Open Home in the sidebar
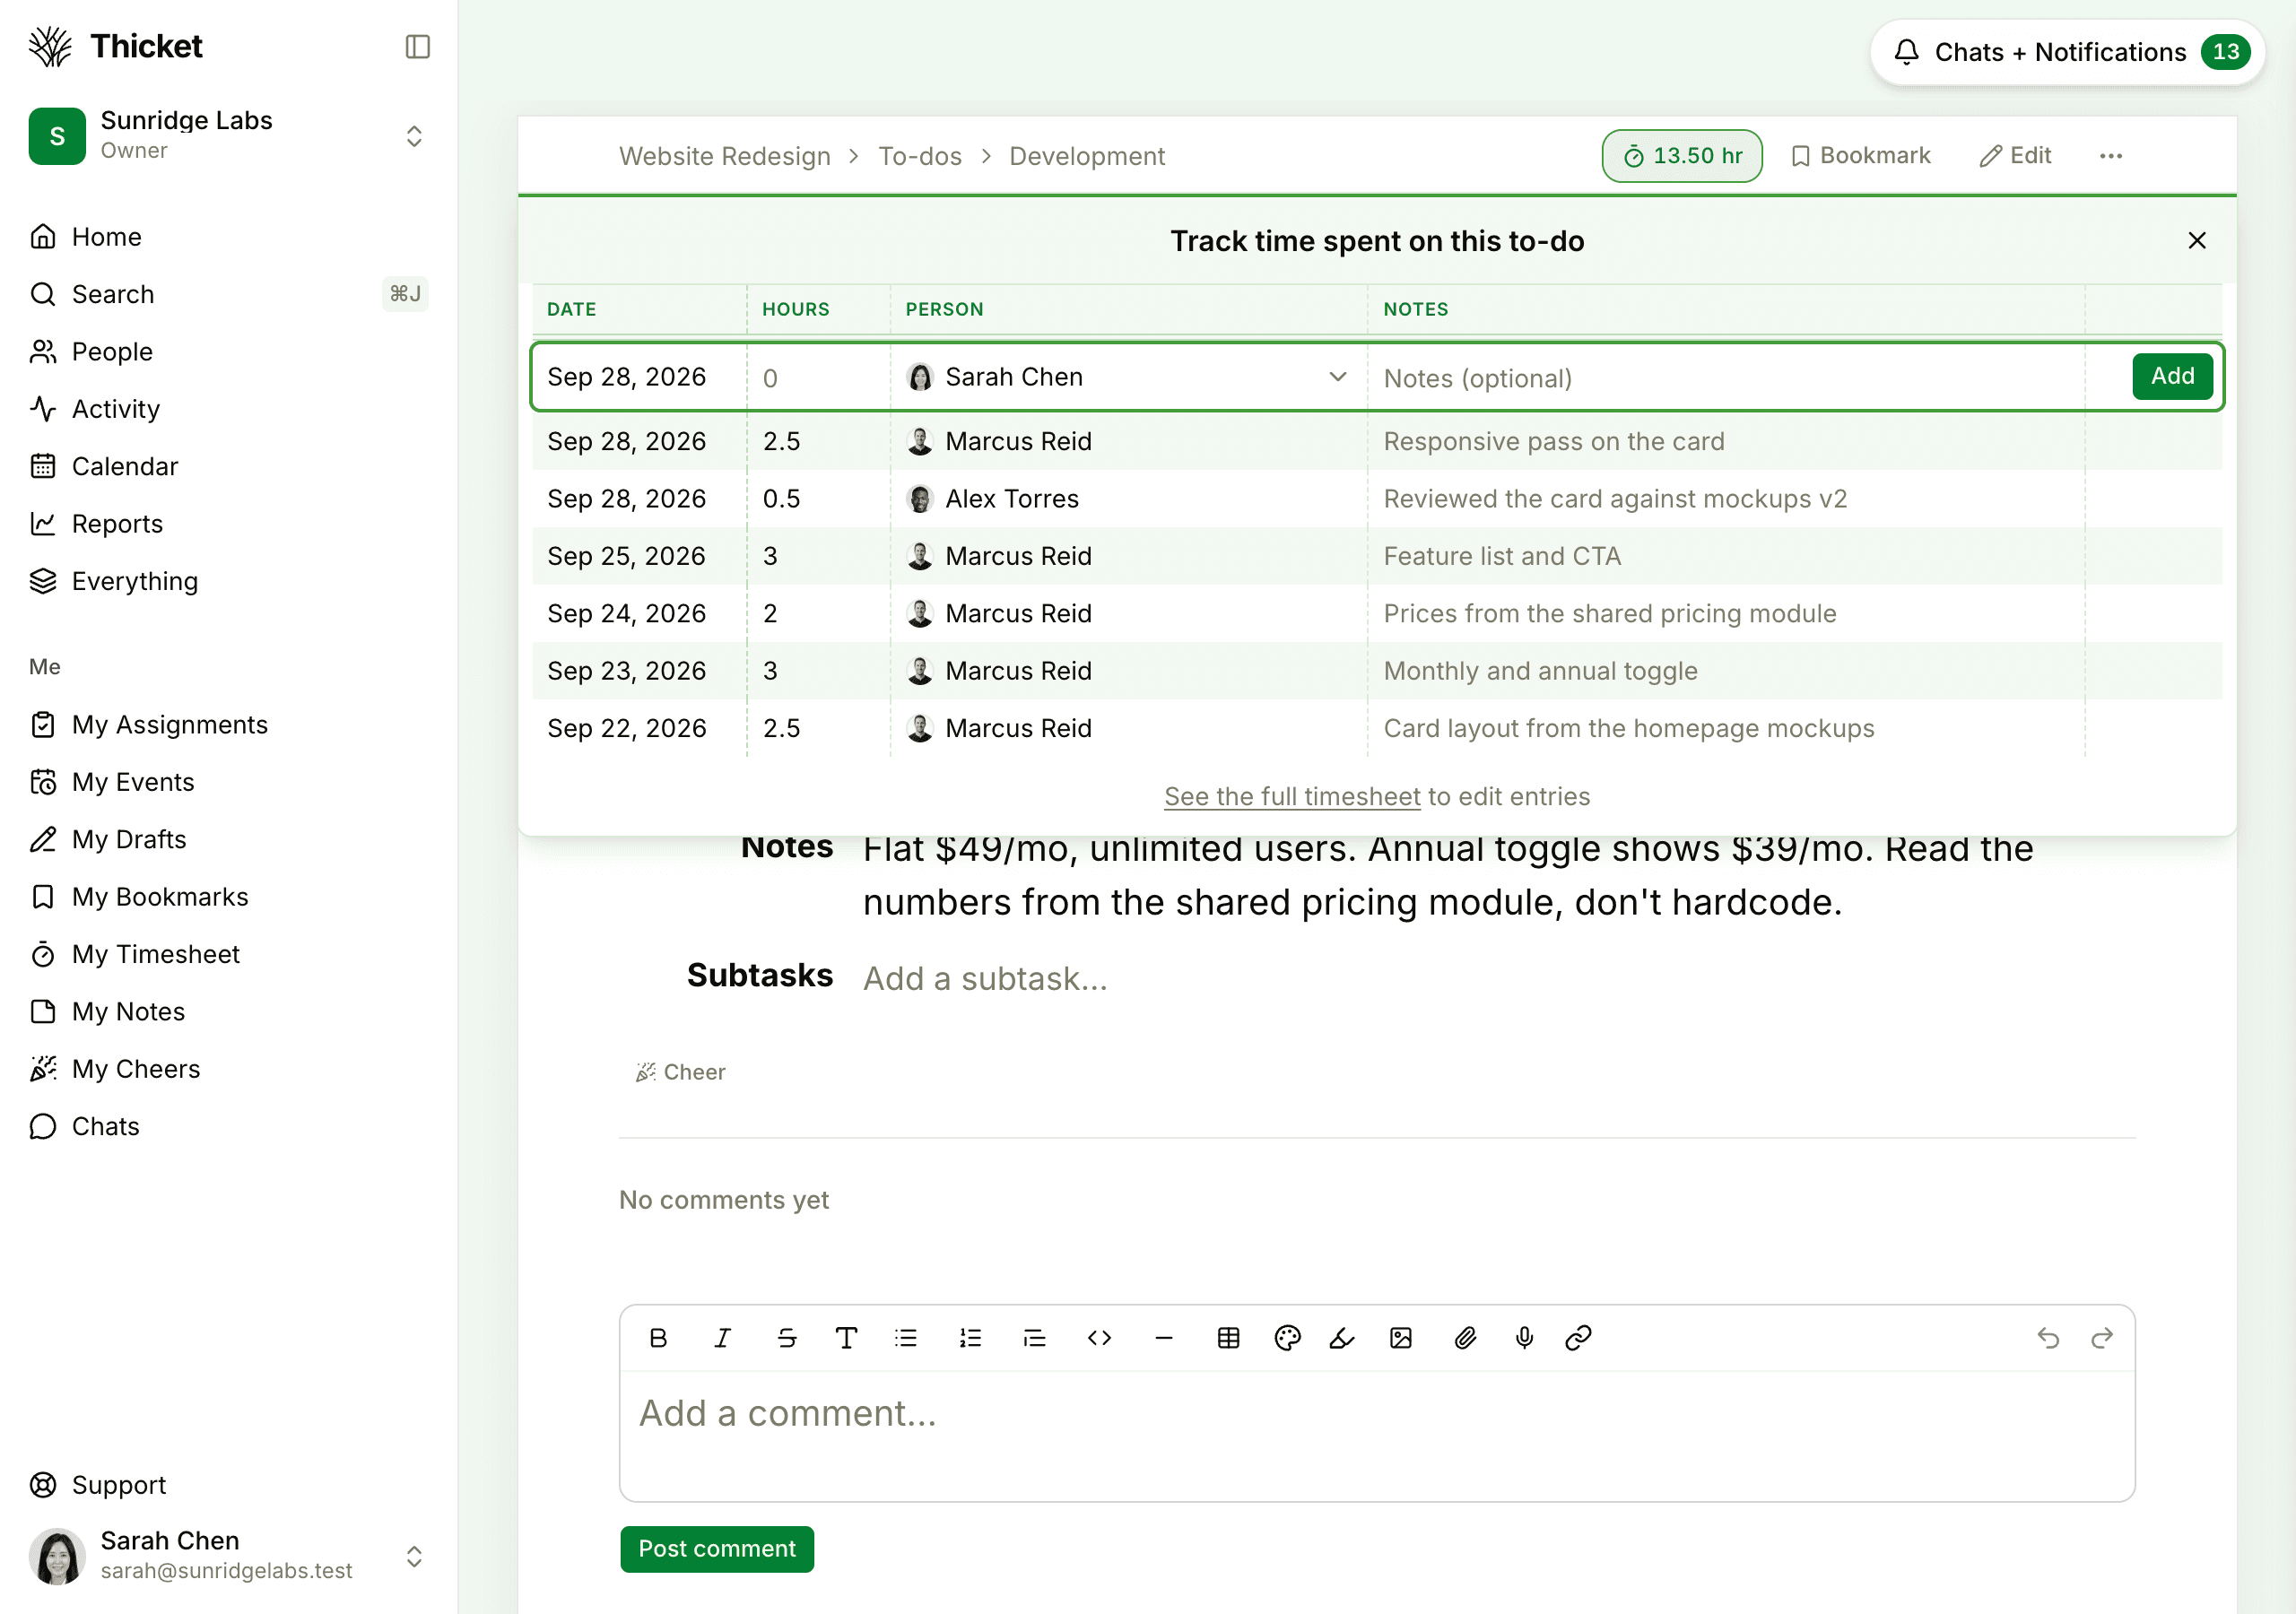 (86, 237)
